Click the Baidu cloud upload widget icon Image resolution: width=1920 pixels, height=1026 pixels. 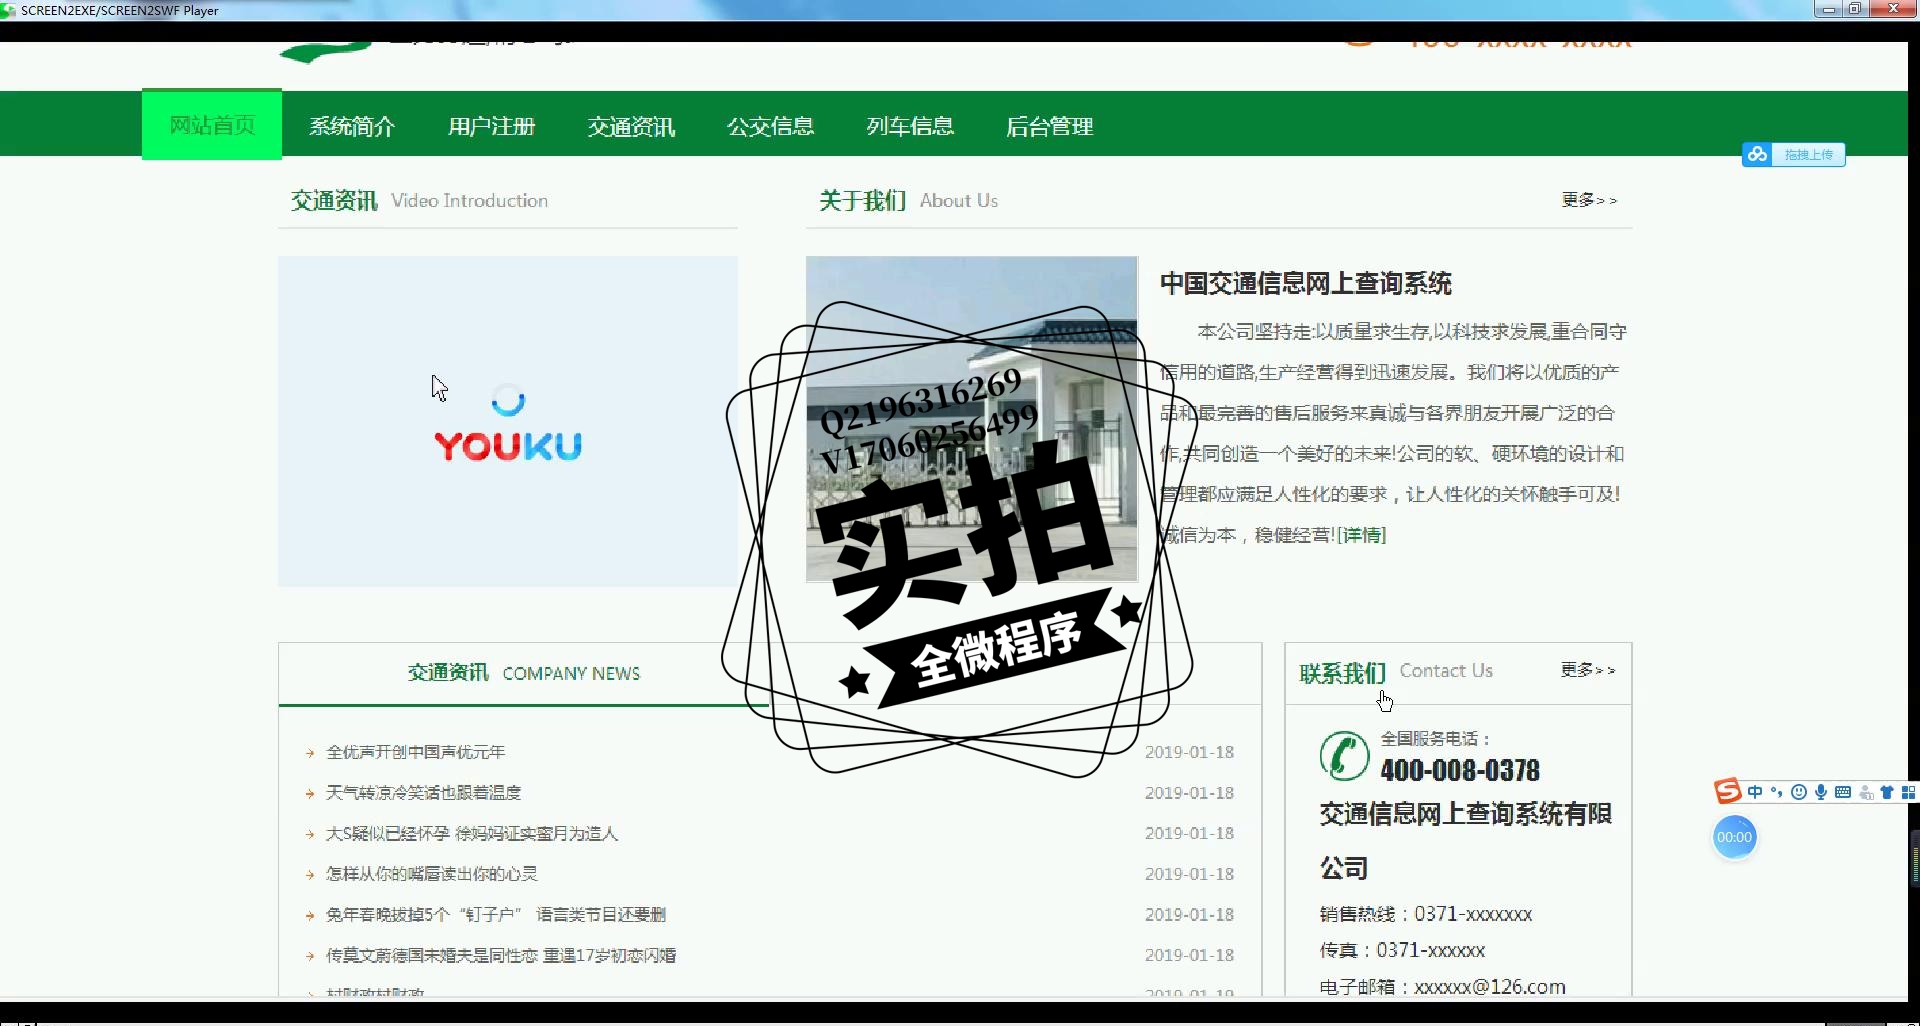point(1757,154)
